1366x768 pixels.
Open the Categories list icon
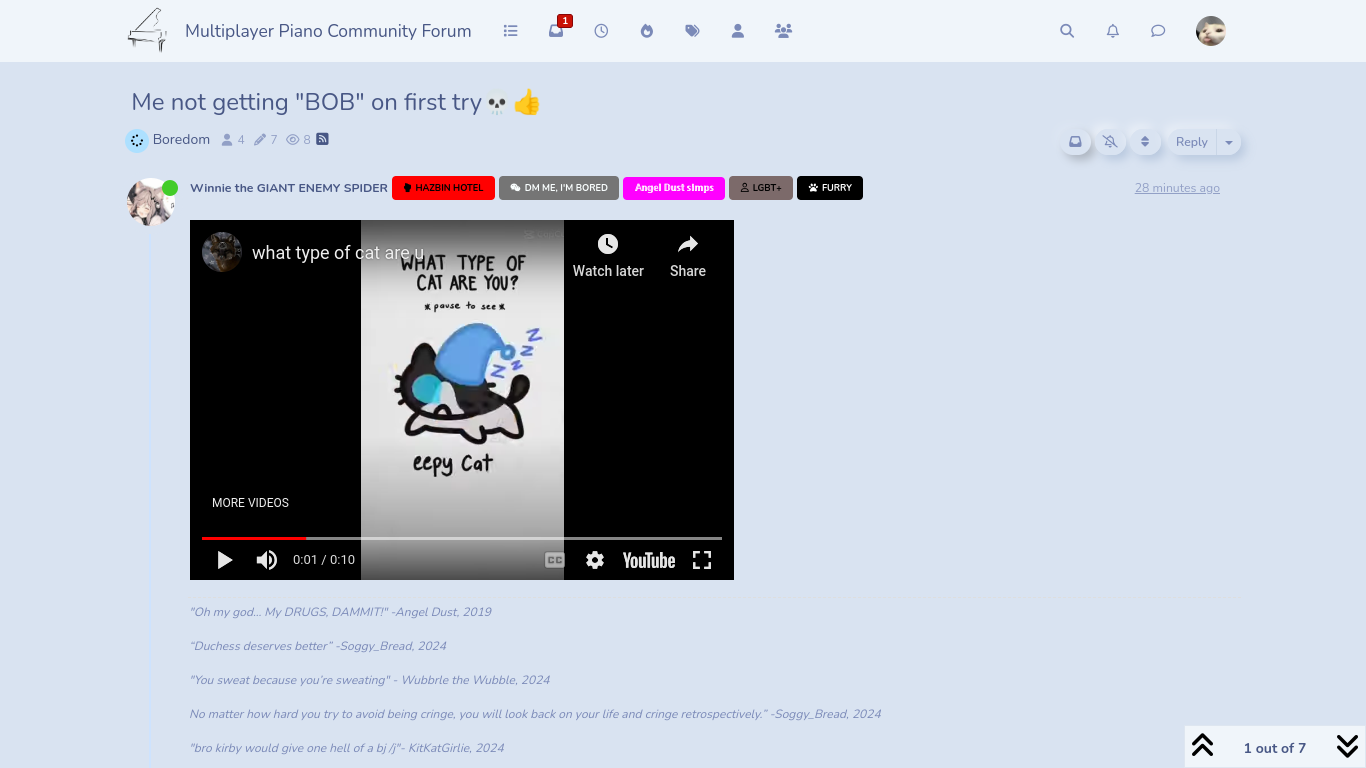point(511,31)
